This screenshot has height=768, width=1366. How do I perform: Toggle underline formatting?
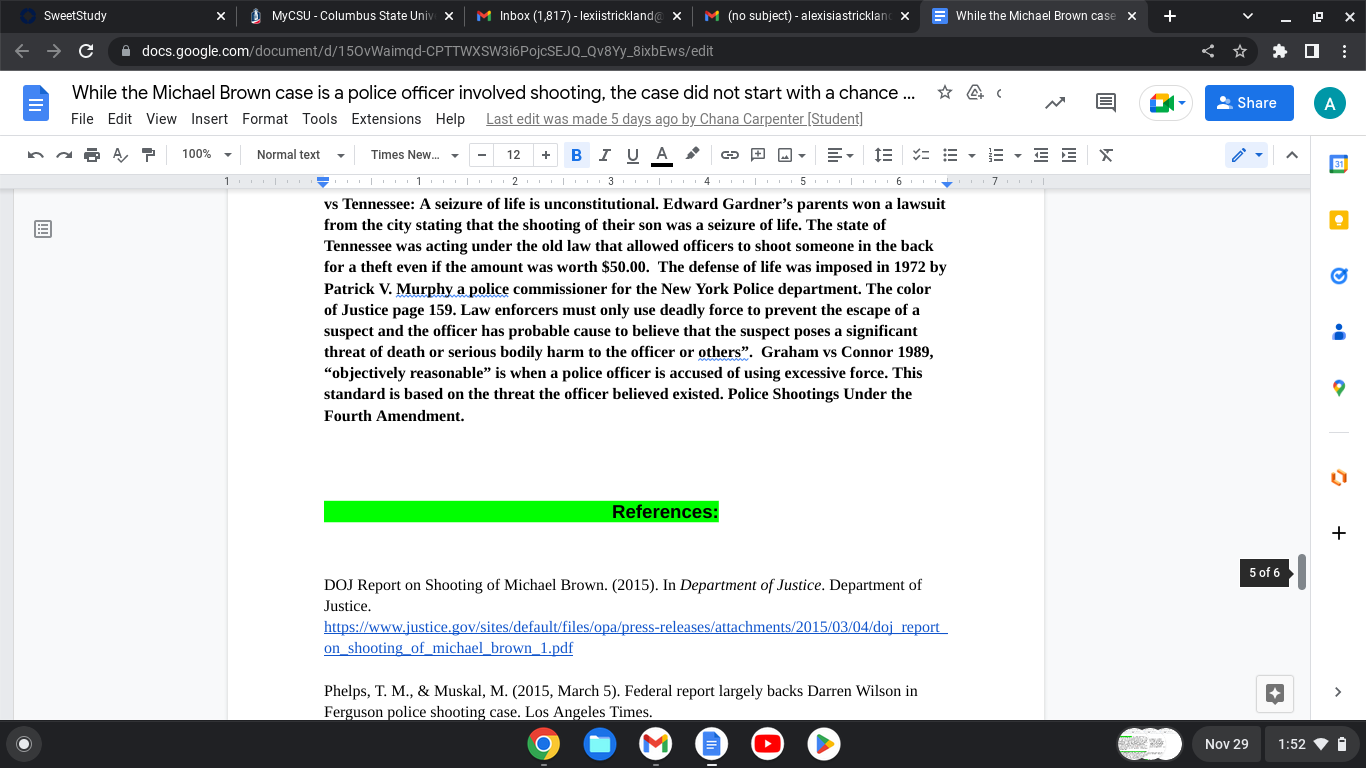(x=632, y=155)
